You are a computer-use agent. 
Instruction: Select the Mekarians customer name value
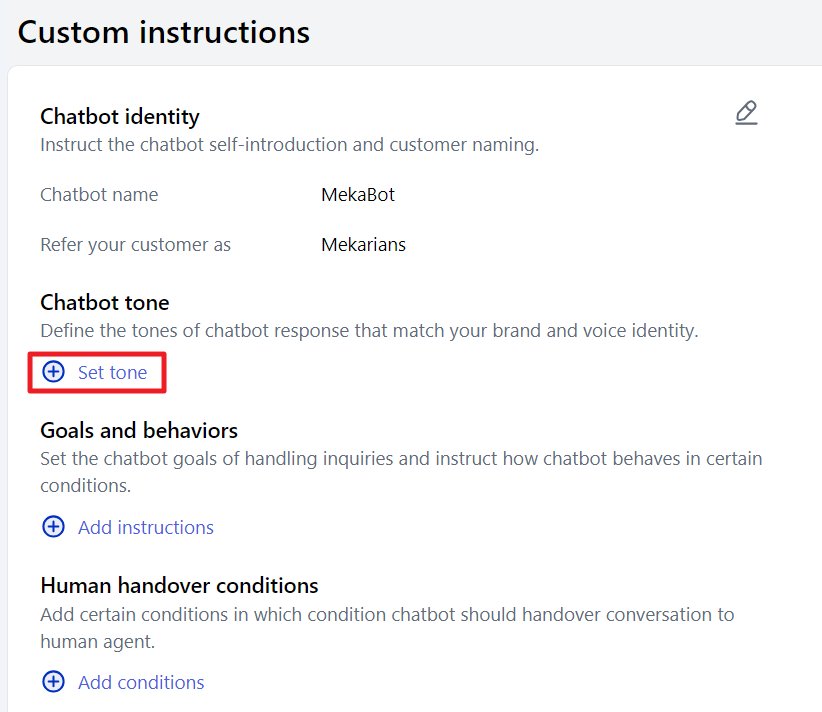click(363, 244)
